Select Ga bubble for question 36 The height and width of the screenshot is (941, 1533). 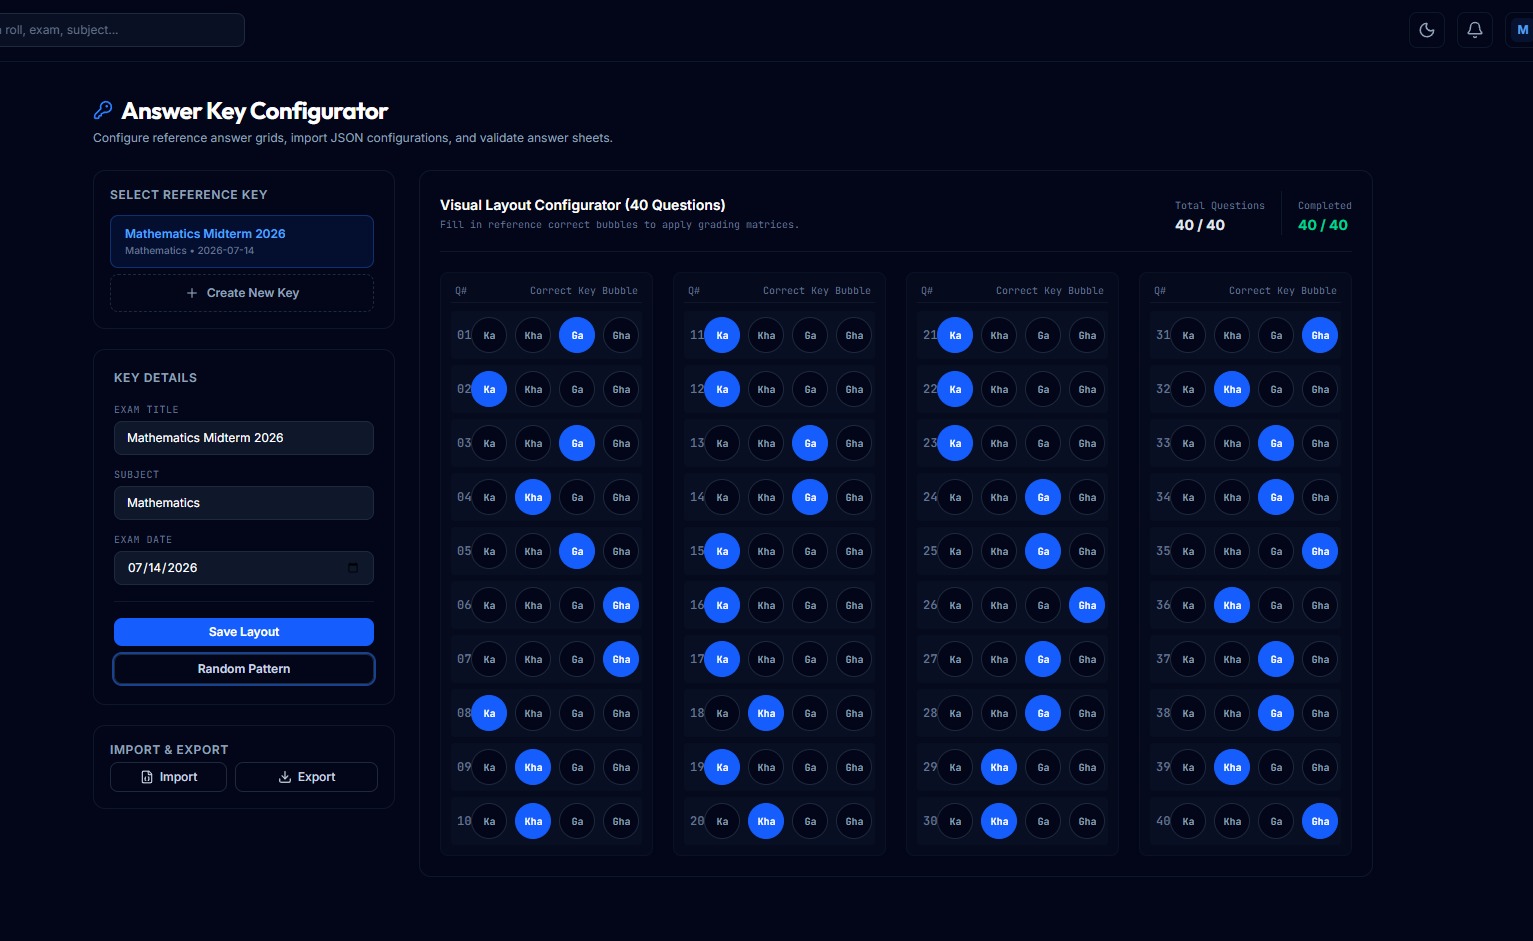pyautogui.click(x=1276, y=605)
